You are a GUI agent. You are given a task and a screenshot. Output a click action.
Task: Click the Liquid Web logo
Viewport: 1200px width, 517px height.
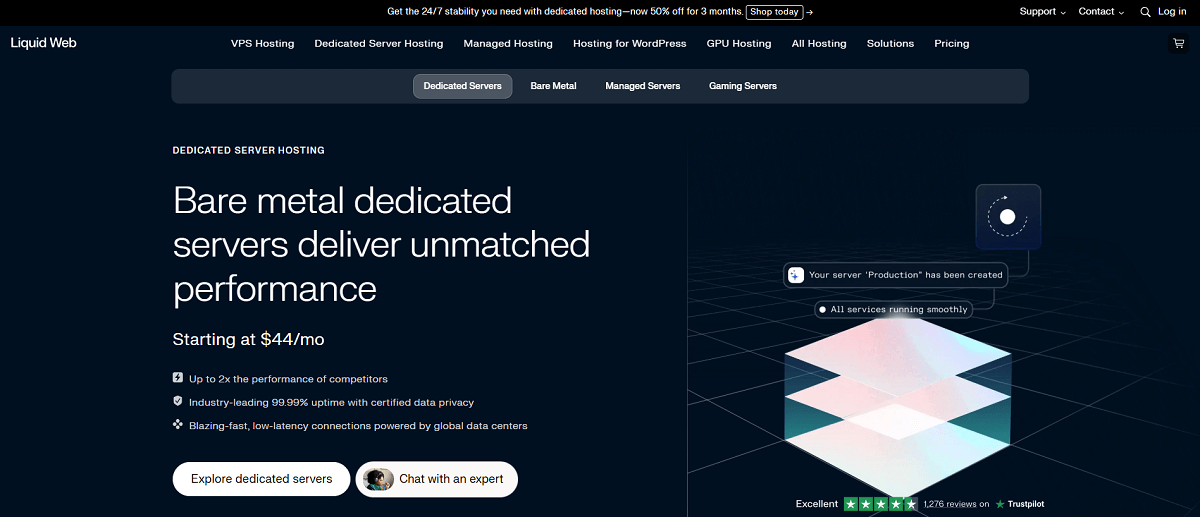43,43
